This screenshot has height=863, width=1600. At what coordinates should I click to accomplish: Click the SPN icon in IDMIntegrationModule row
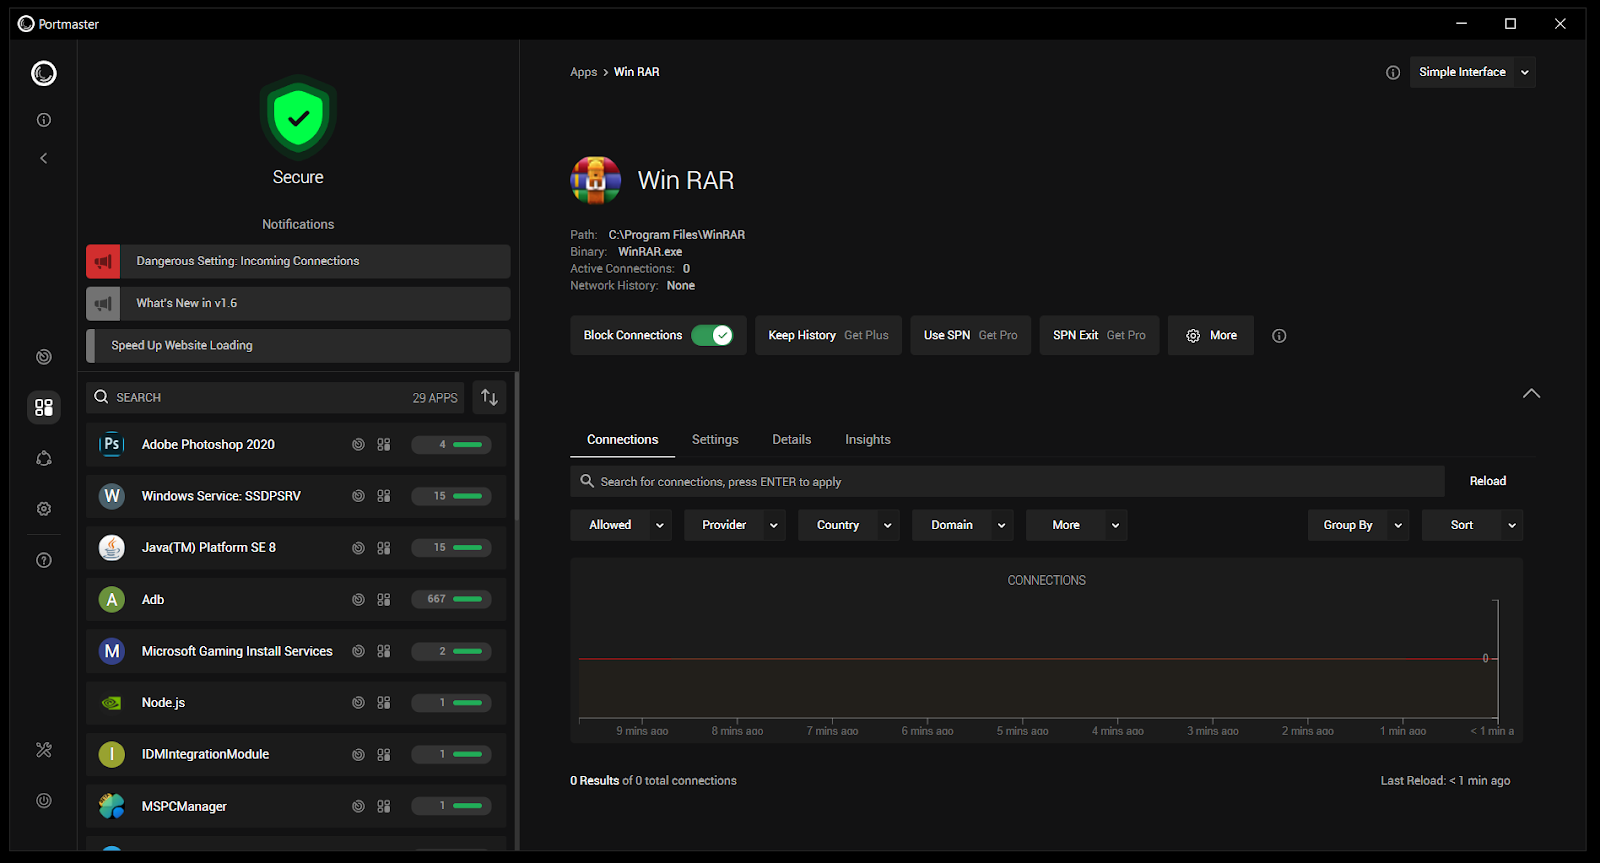pyautogui.click(x=358, y=755)
